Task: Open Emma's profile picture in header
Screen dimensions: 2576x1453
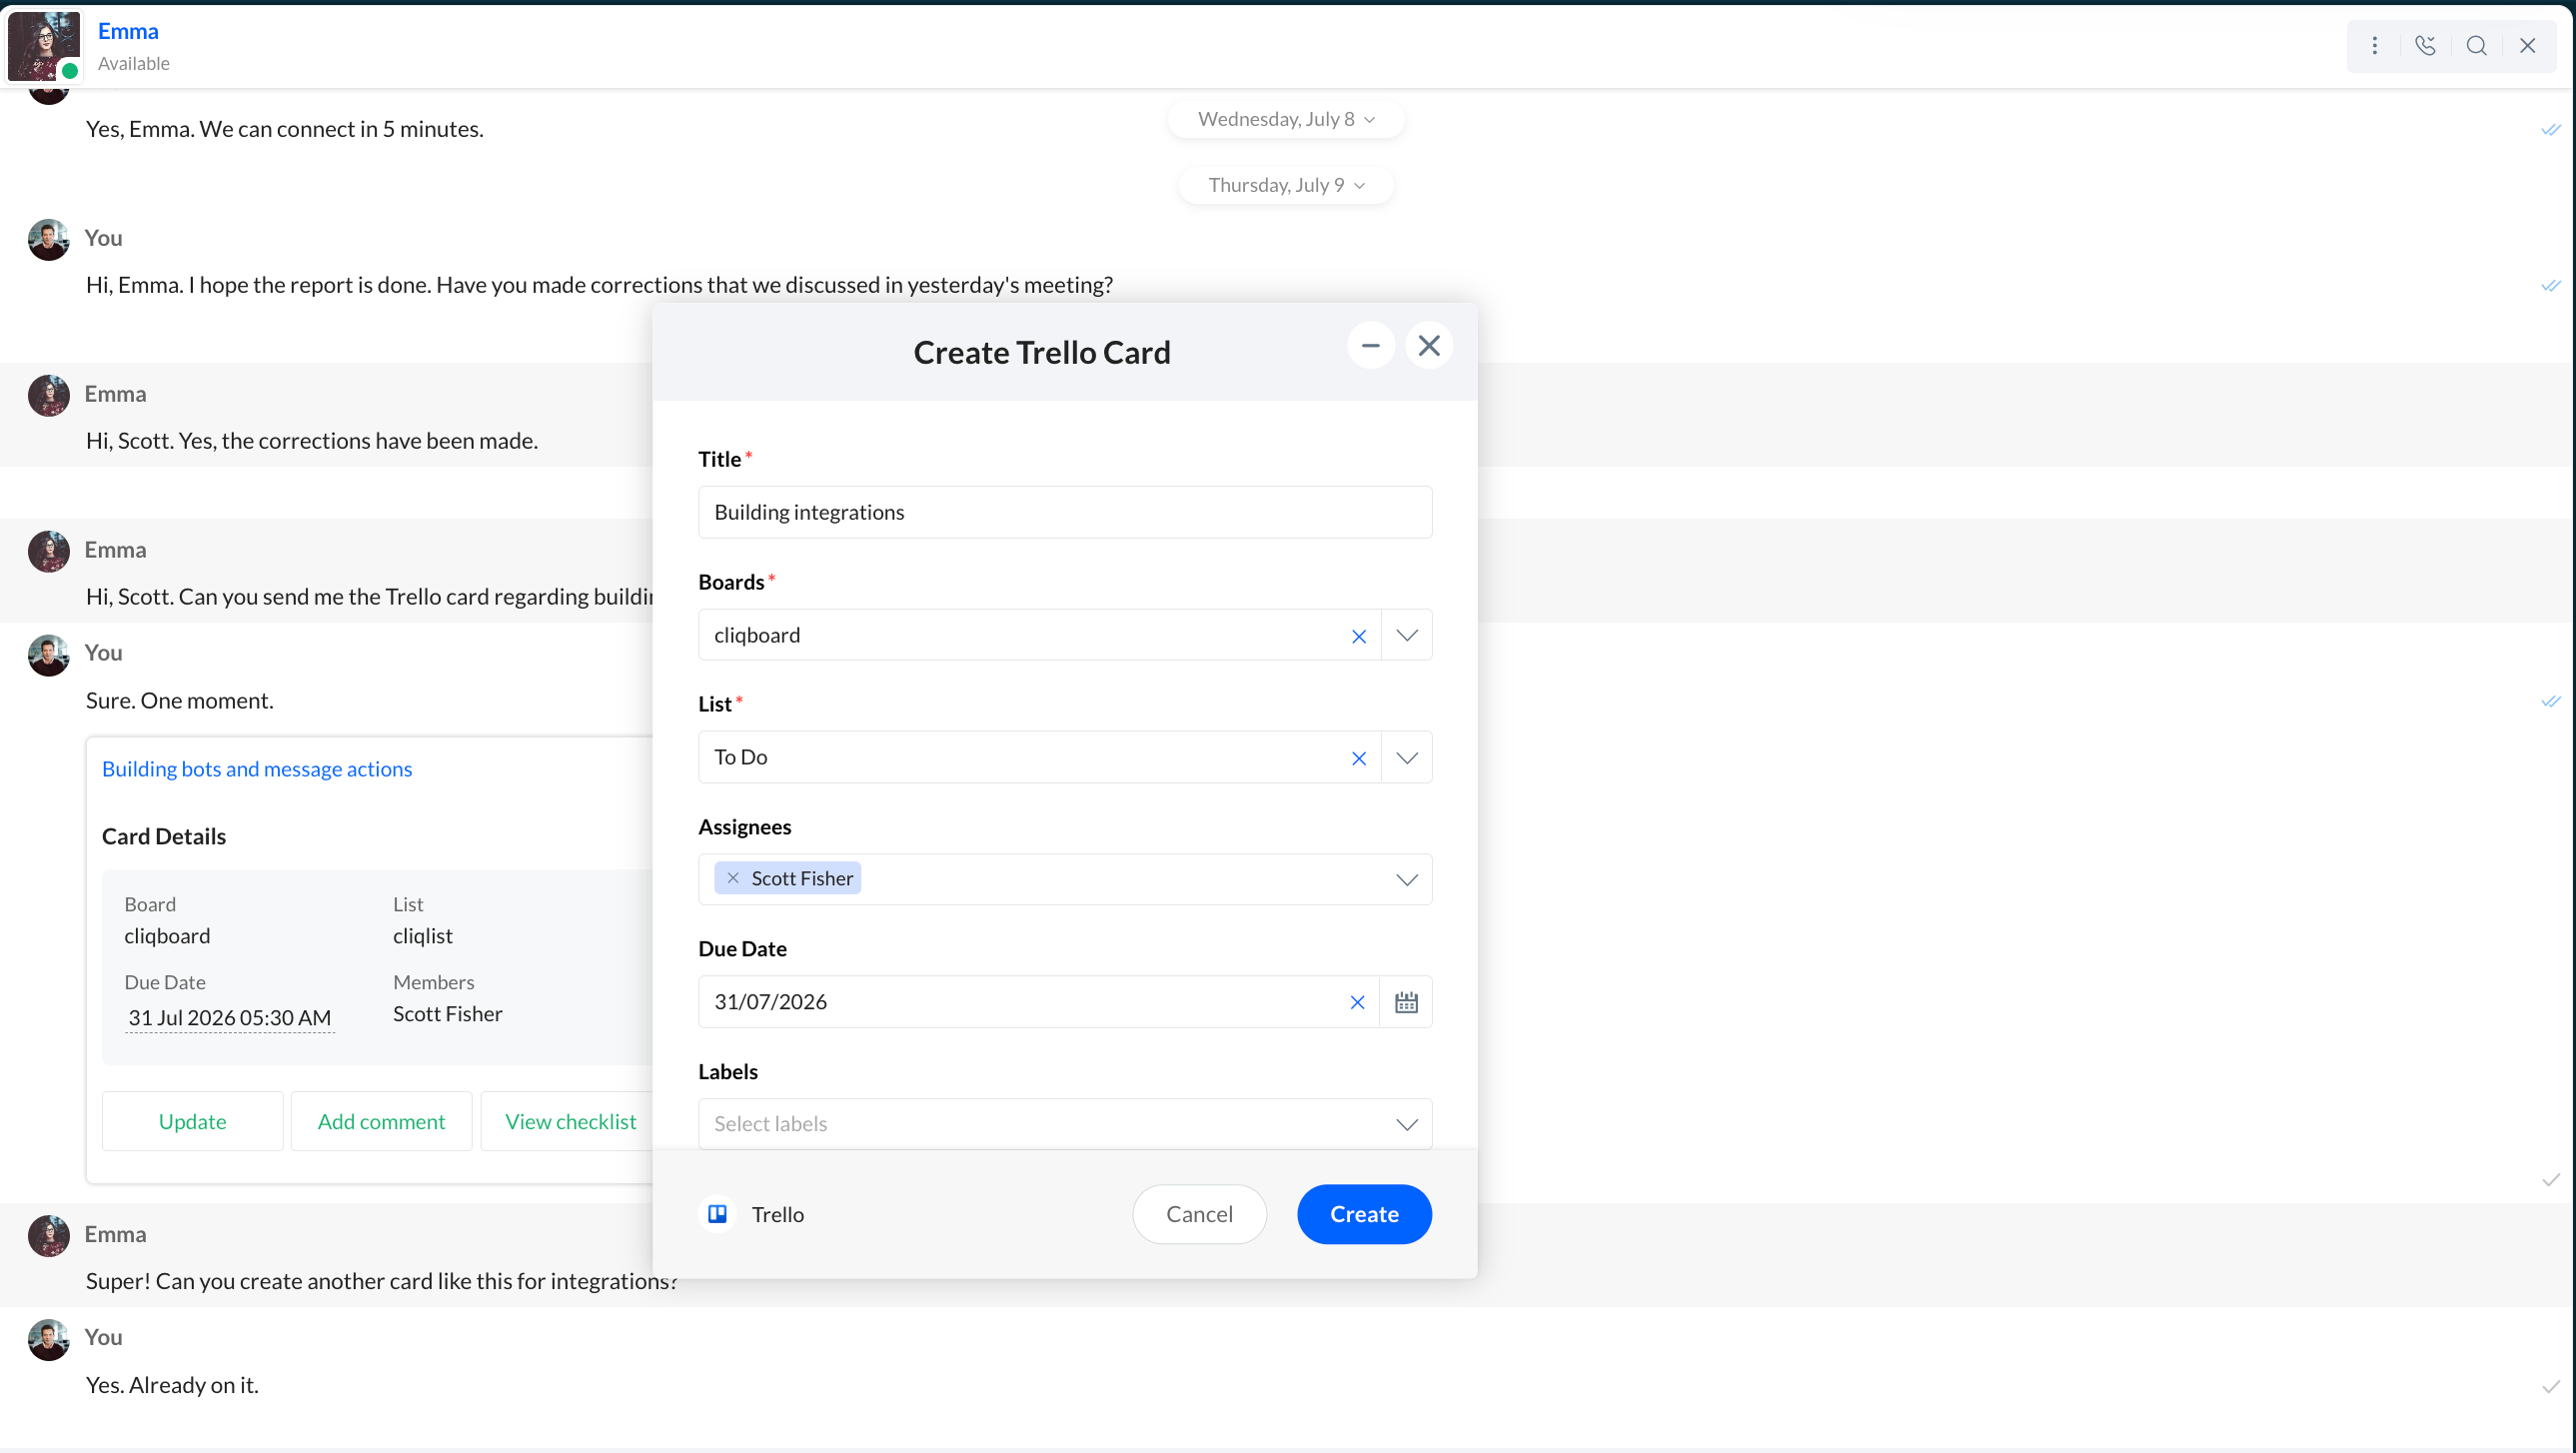Action: point(43,45)
